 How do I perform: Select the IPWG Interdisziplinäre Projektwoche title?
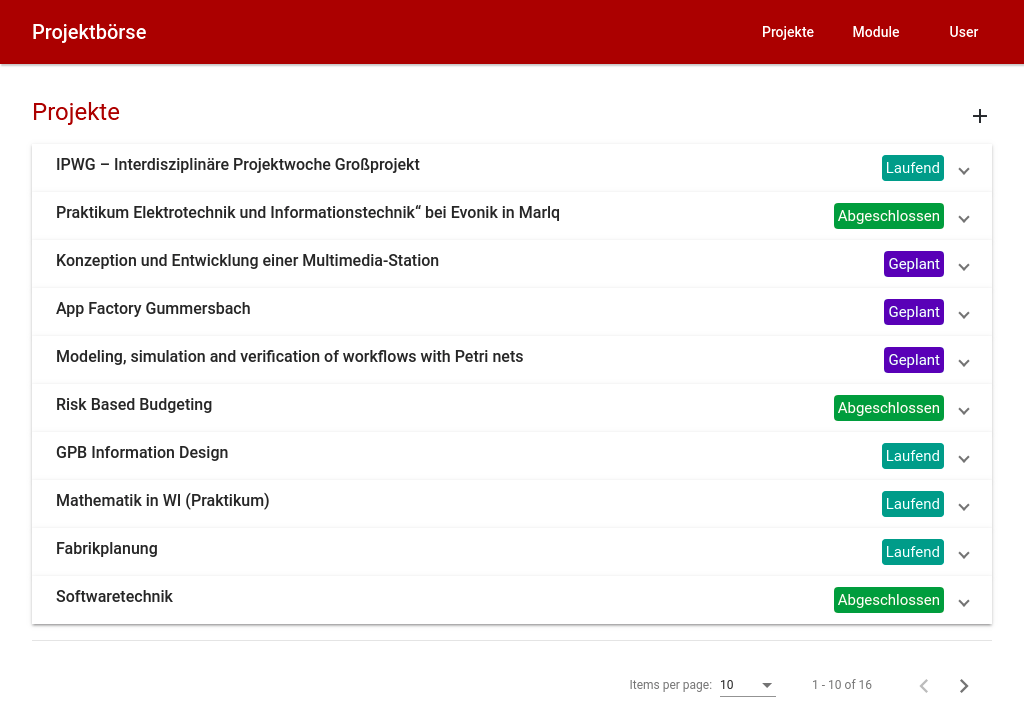point(238,165)
